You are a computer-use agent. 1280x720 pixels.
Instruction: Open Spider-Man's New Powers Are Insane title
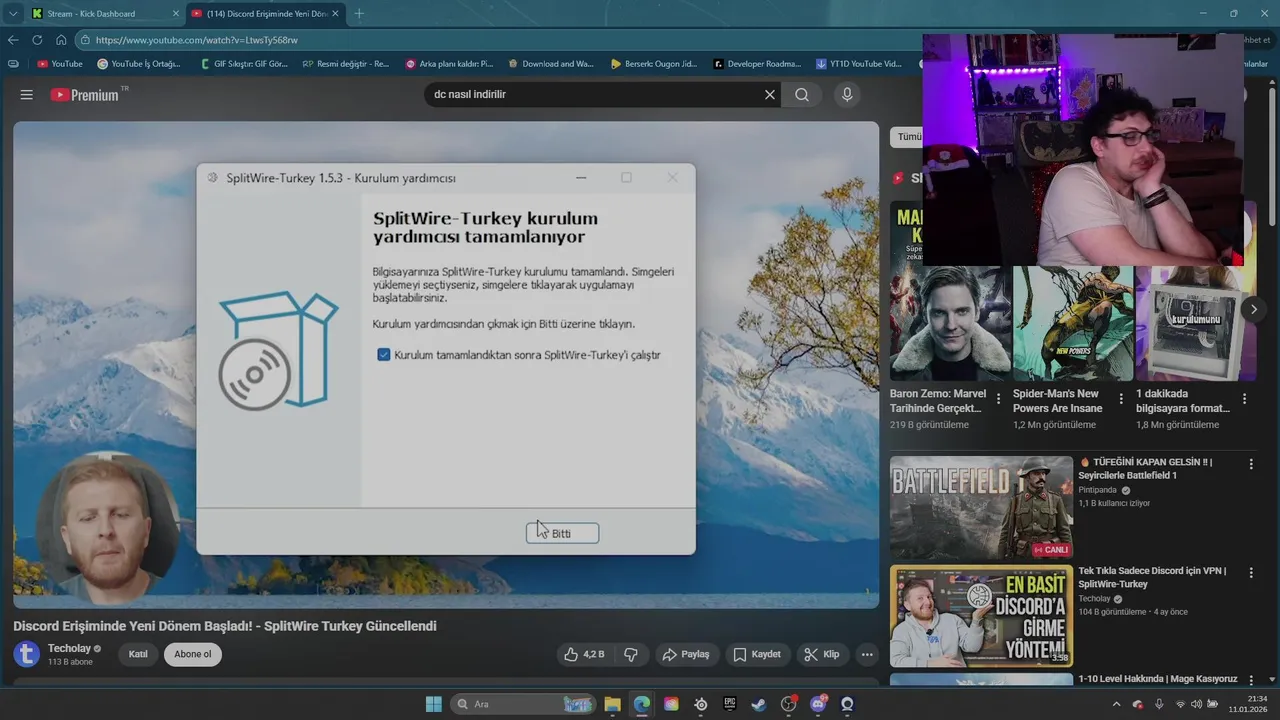tap(1058, 401)
